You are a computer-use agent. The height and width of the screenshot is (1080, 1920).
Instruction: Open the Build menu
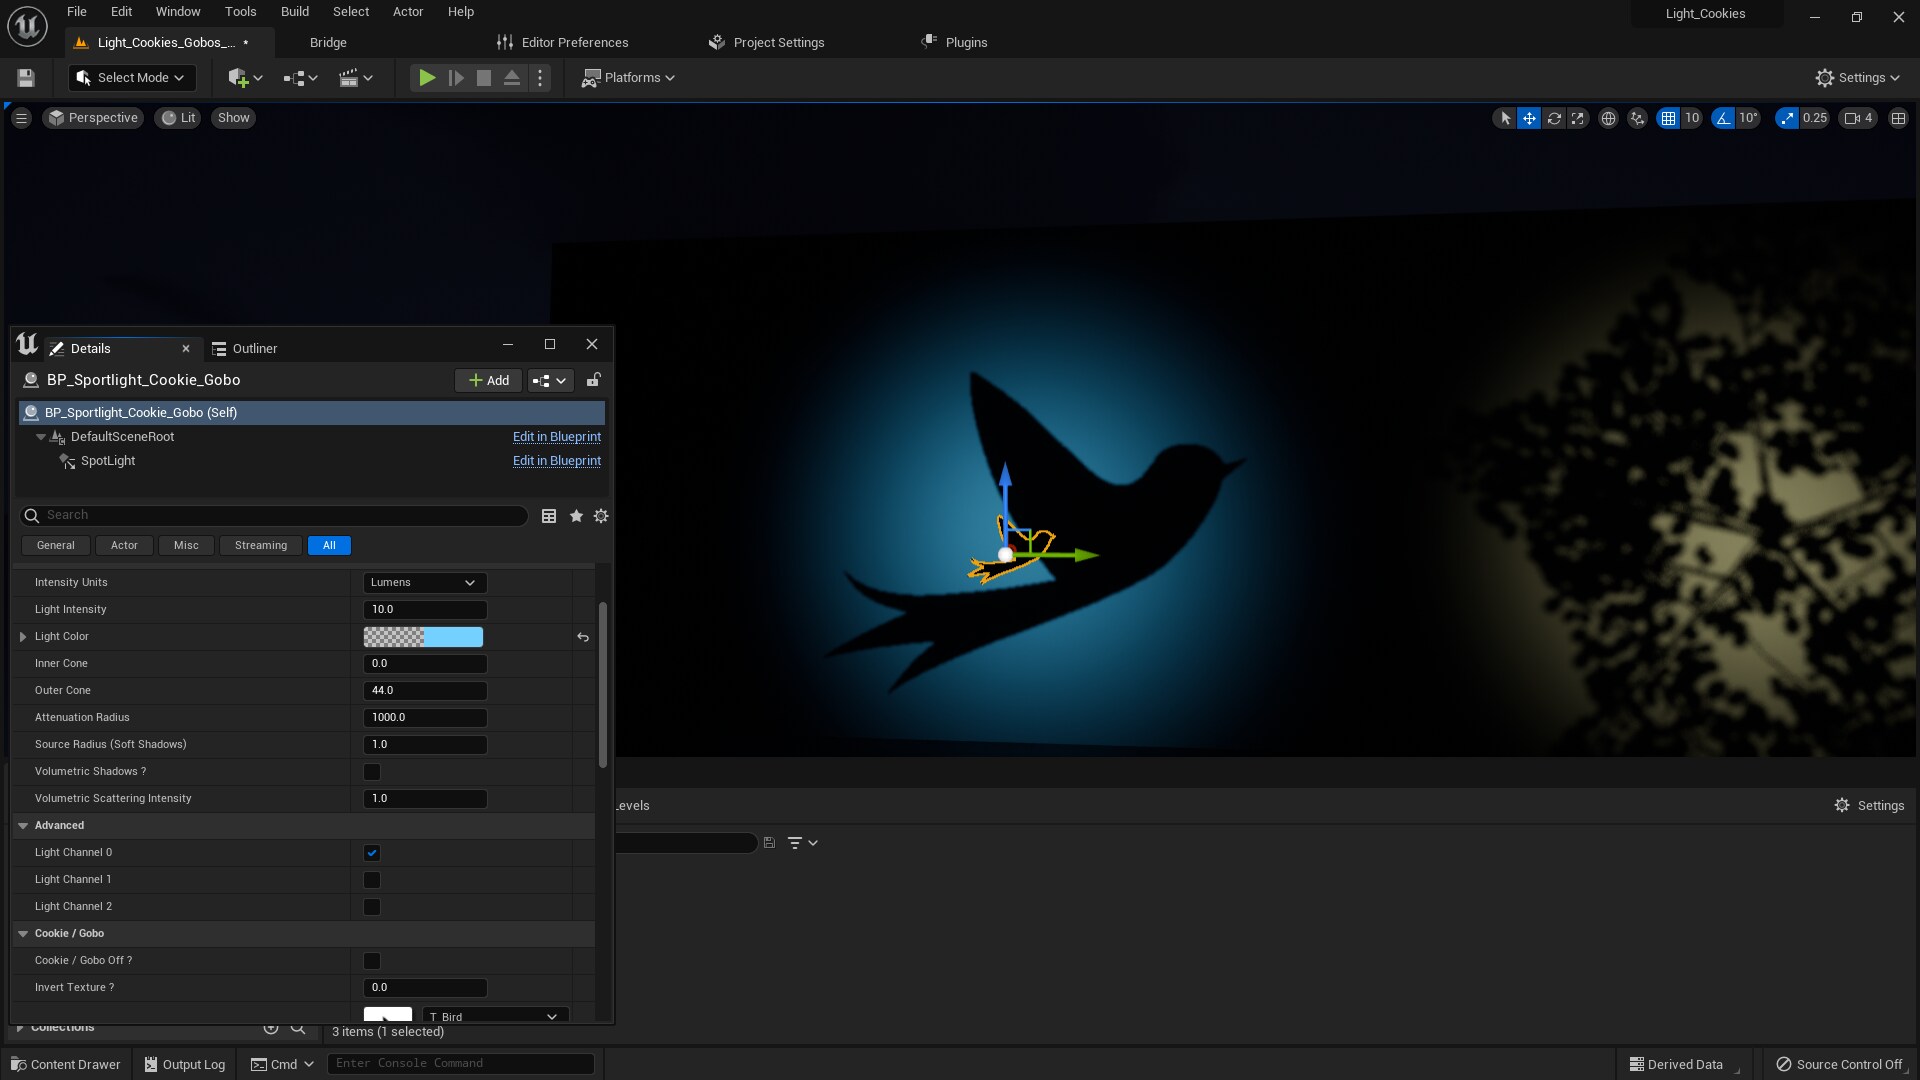294,12
